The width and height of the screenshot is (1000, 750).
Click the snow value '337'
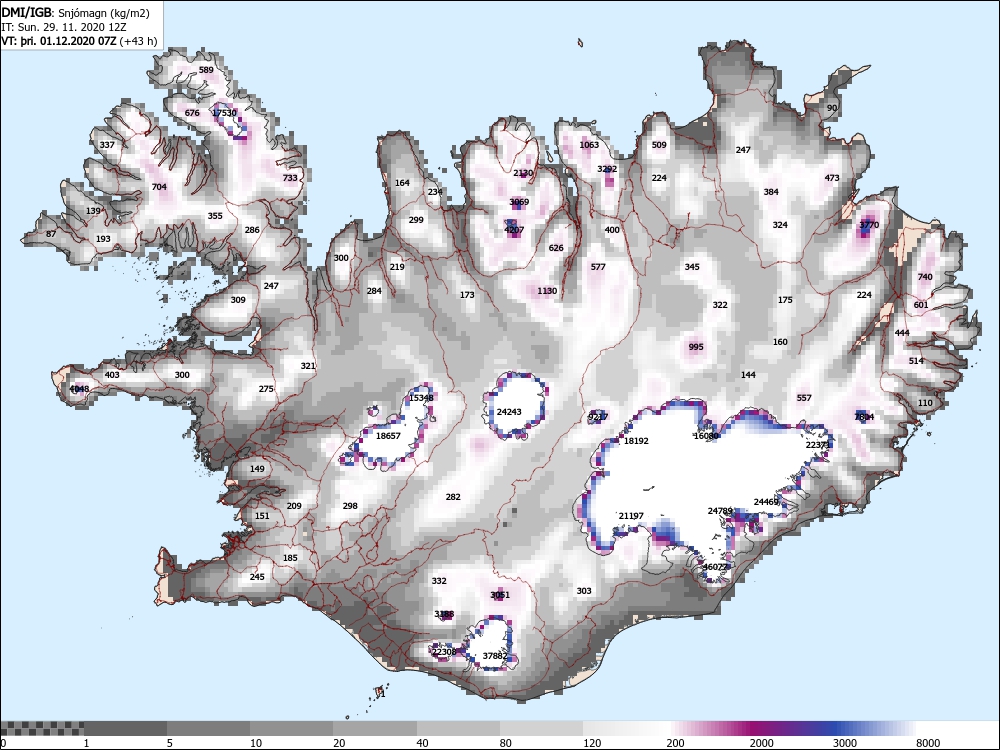click(x=107, y=145)
